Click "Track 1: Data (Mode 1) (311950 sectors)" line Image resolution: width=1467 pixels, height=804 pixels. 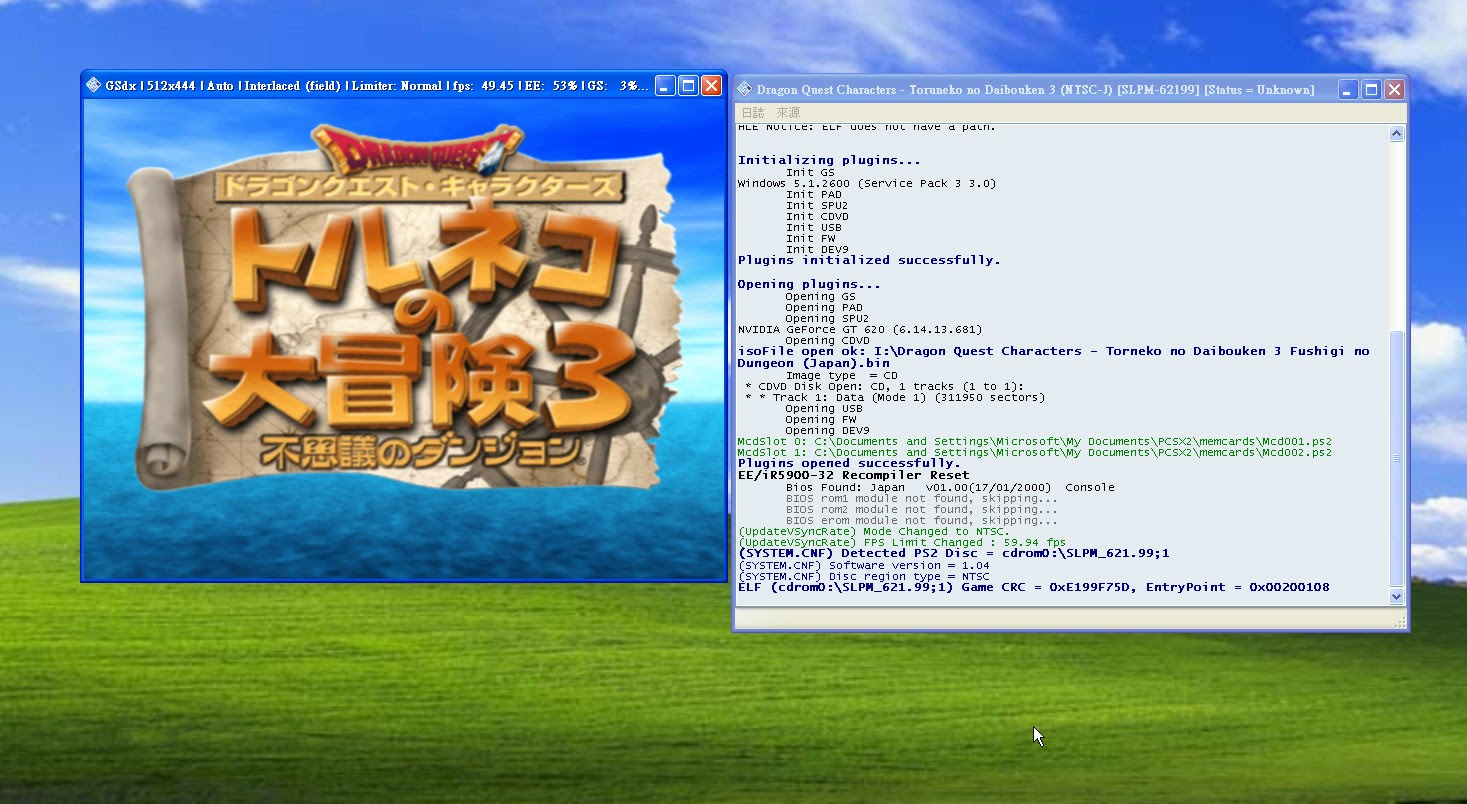pos(895,398)
